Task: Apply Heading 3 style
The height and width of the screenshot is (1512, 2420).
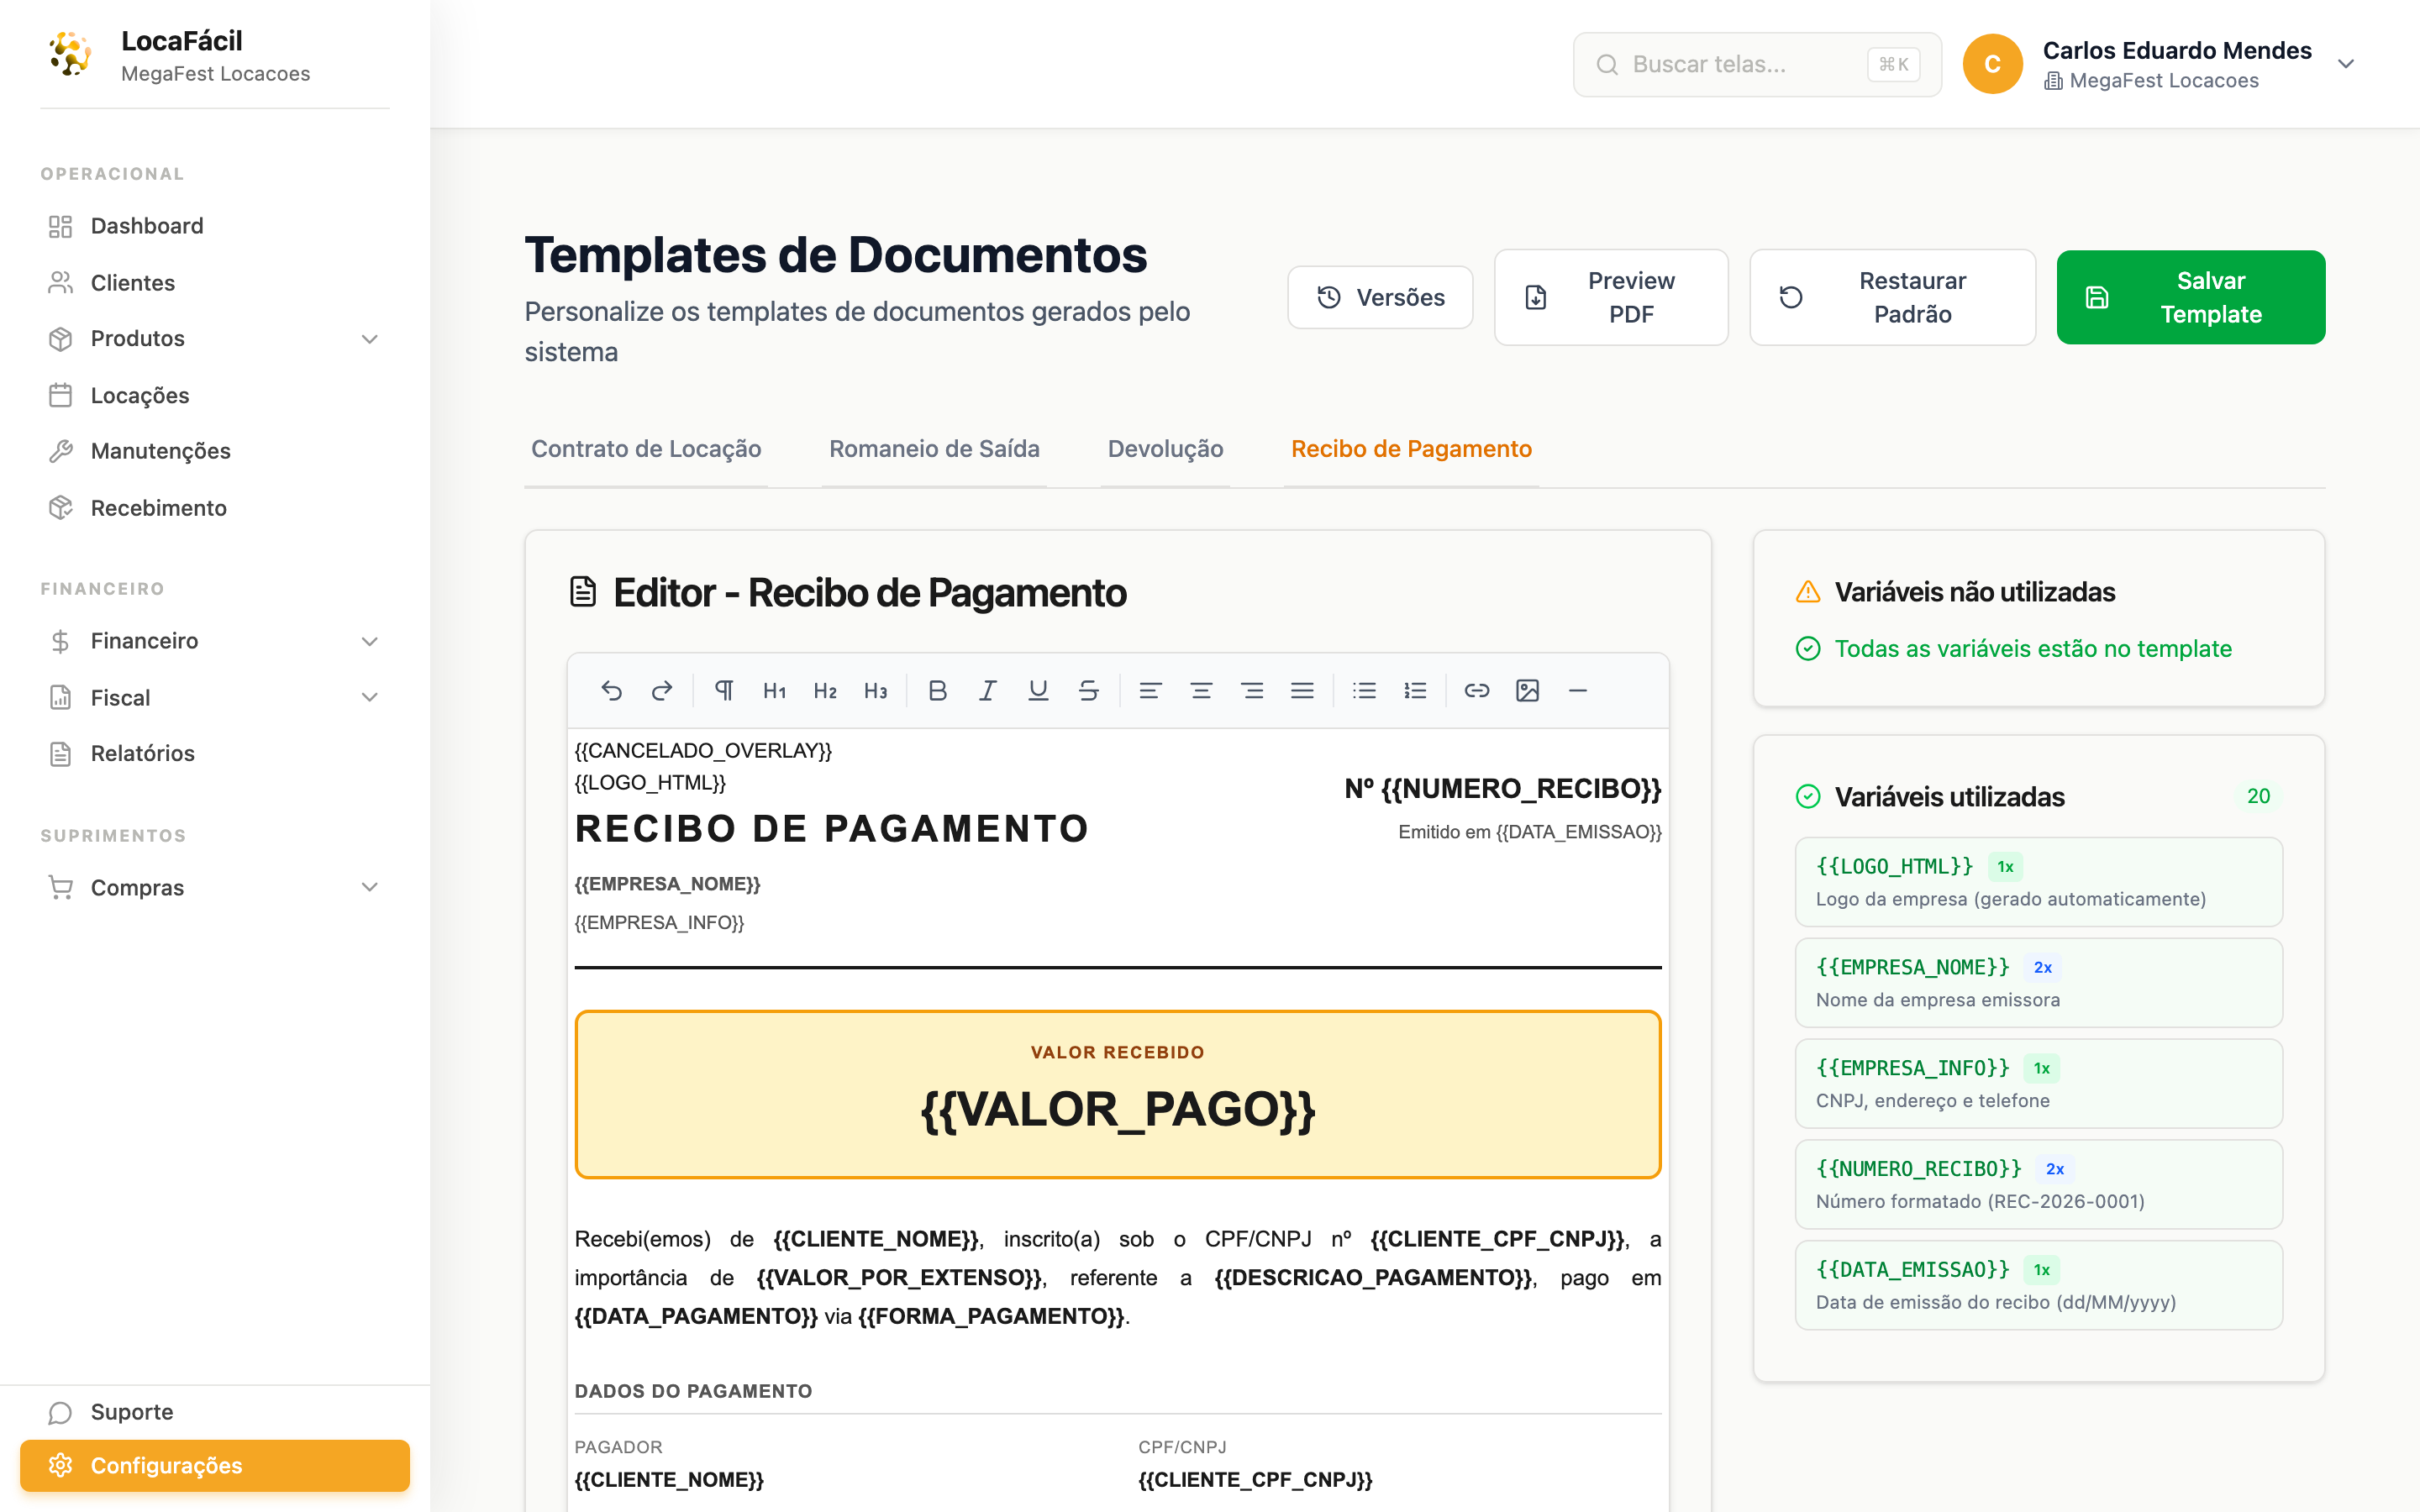Action: (875, 690)
